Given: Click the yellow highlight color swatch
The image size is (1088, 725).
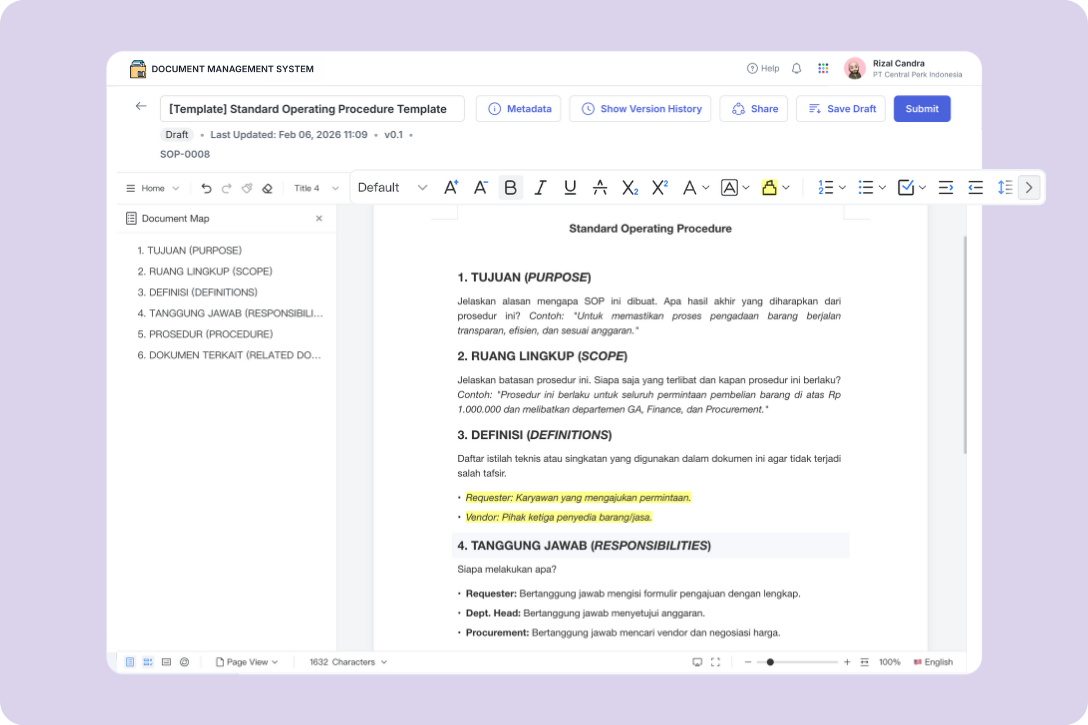Looking at the screenshot, I should pyautogui.click(x=769, y=187).
